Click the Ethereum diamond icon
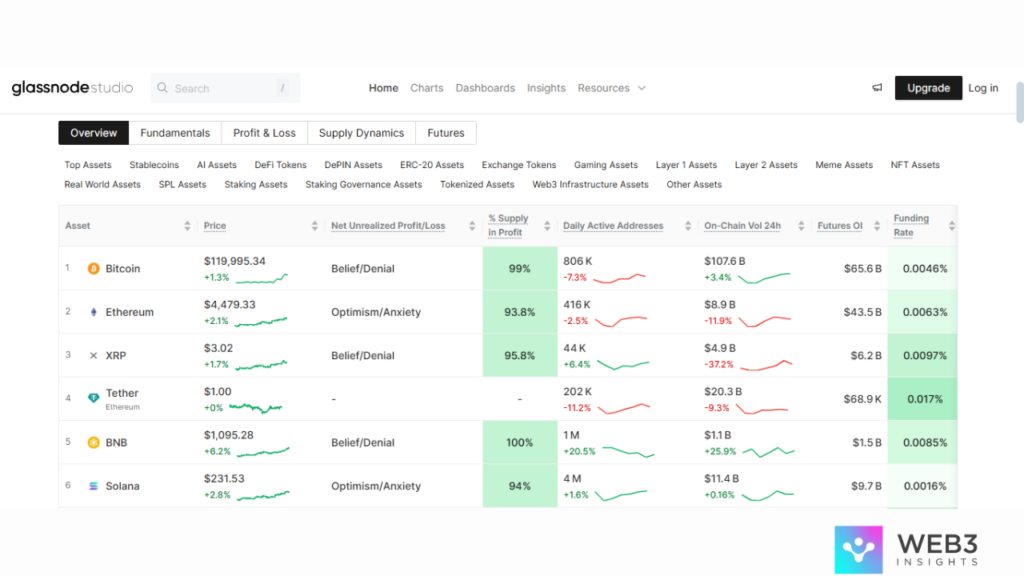The image size is (1024, 576). coord(93,312)
